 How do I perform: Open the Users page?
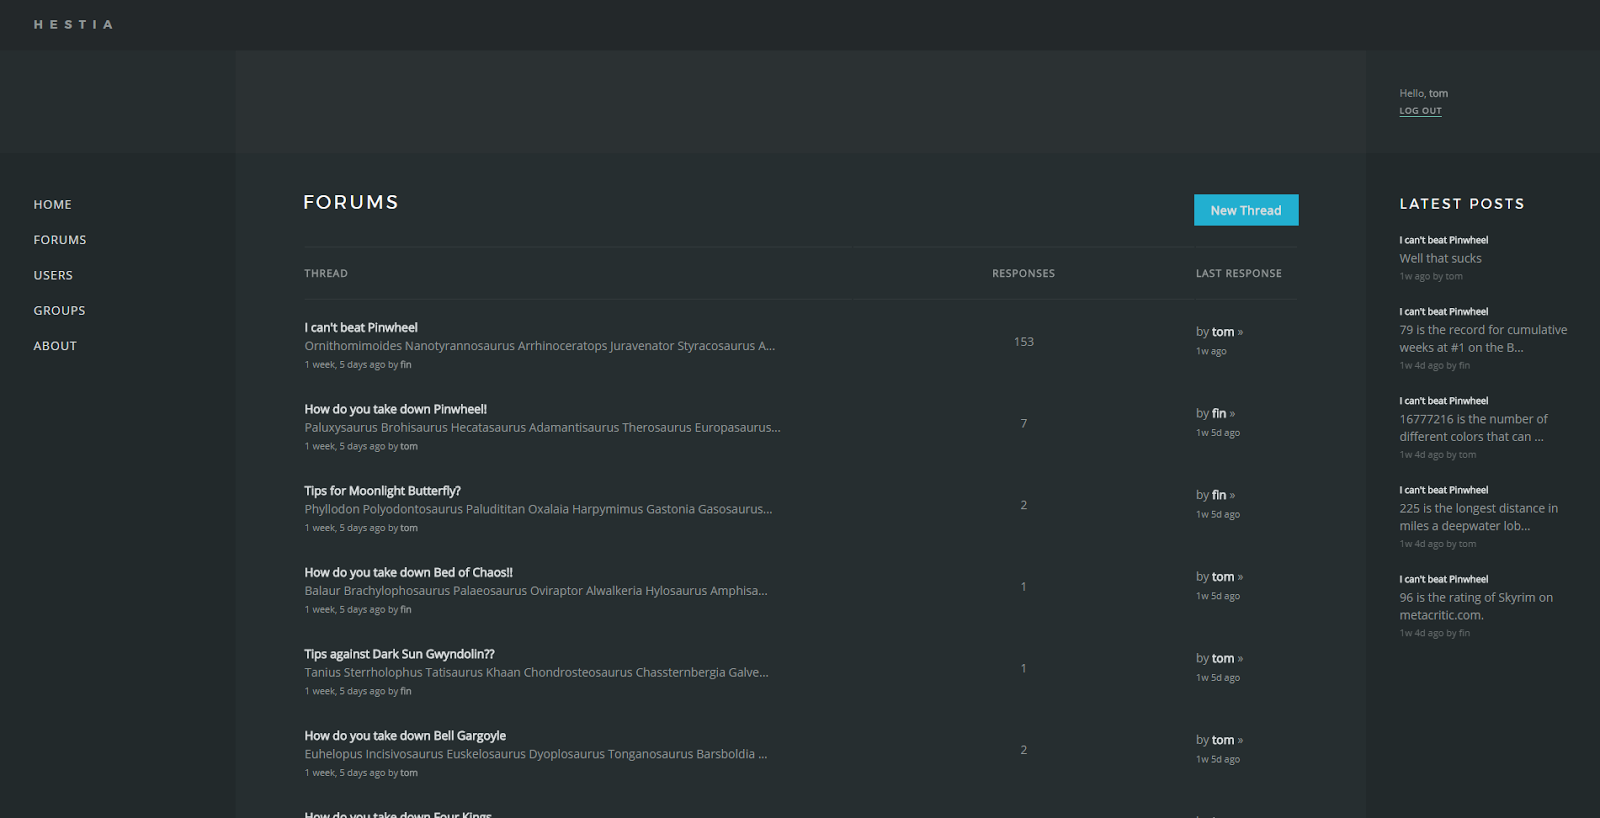point(53,275)
